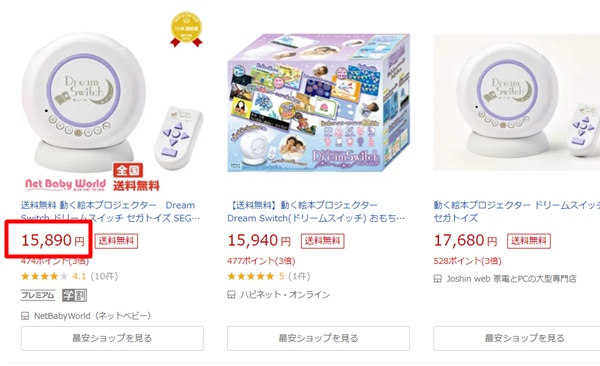The width and height of the screenshot is (600, 366).
Task: Open the ドリームスイッチ セガトイズ title link
Action: (x=517, y=211)
